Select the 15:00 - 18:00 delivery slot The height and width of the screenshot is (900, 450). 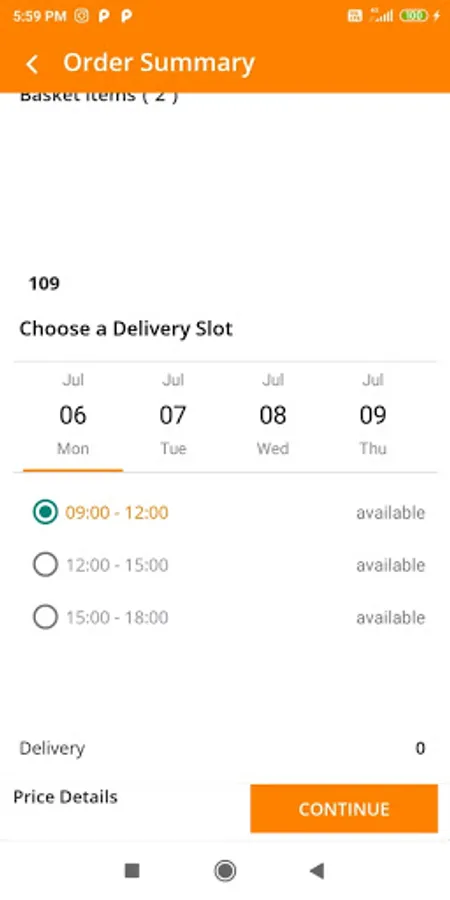point(228,618)
